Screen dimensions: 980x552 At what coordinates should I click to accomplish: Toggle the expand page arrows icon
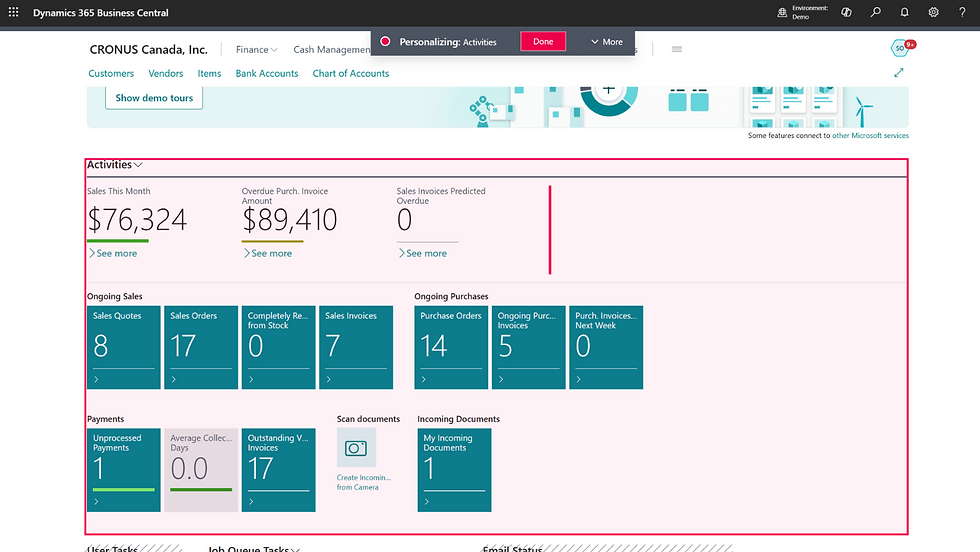[x=899, y=73]
